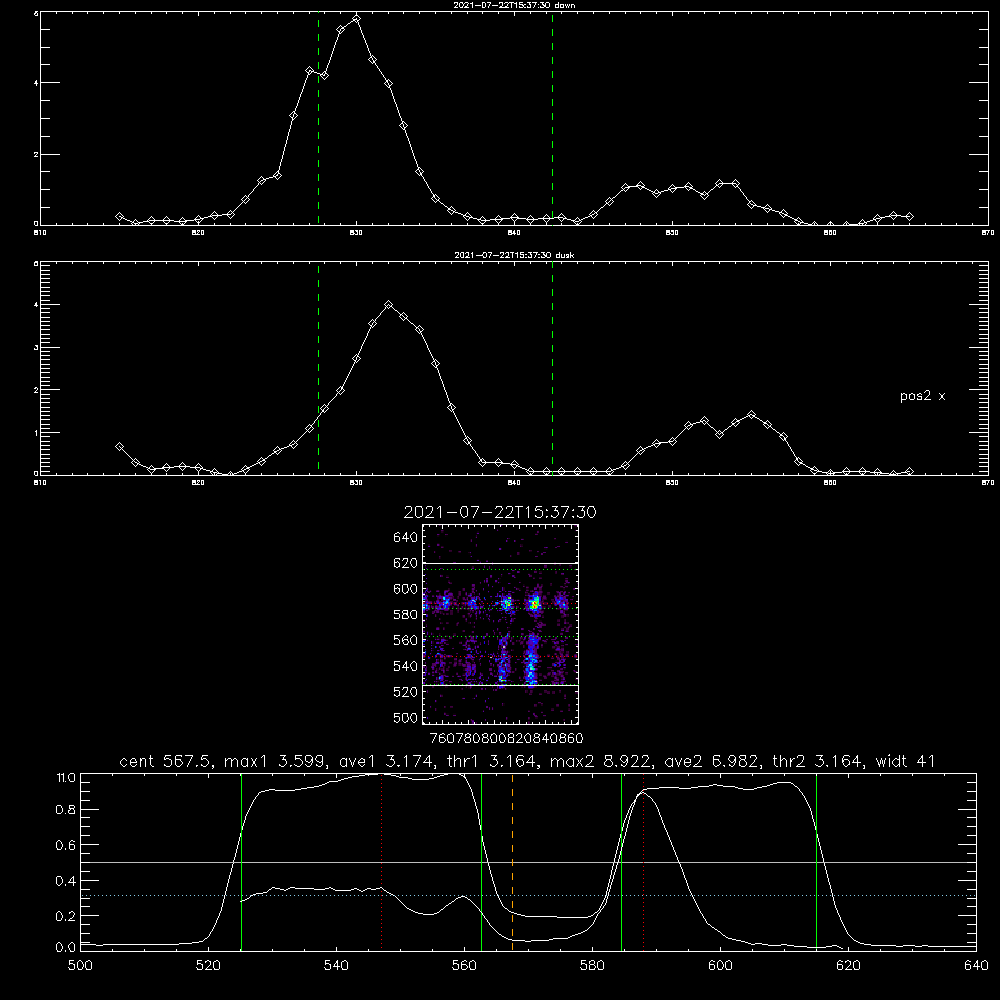Click the '0.2' y-axis label of bottom plot

(x=66, y=916)
